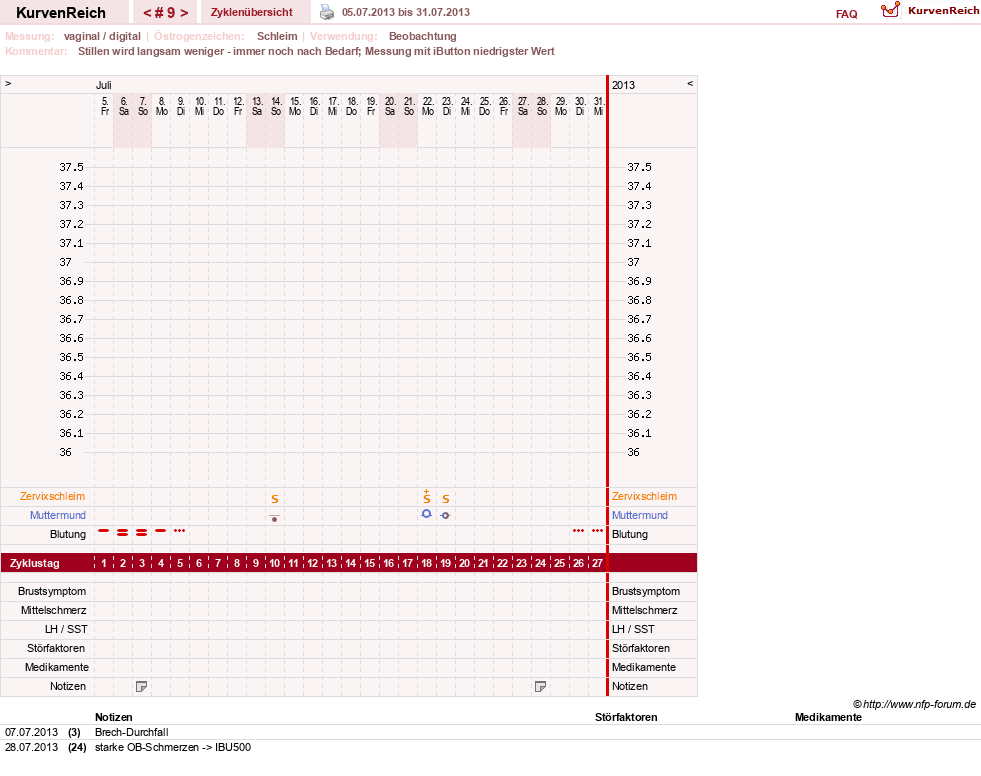981x776 pixels.
Task: Click the cervix symbol on day 19
Action: click(x=445, y=516)
